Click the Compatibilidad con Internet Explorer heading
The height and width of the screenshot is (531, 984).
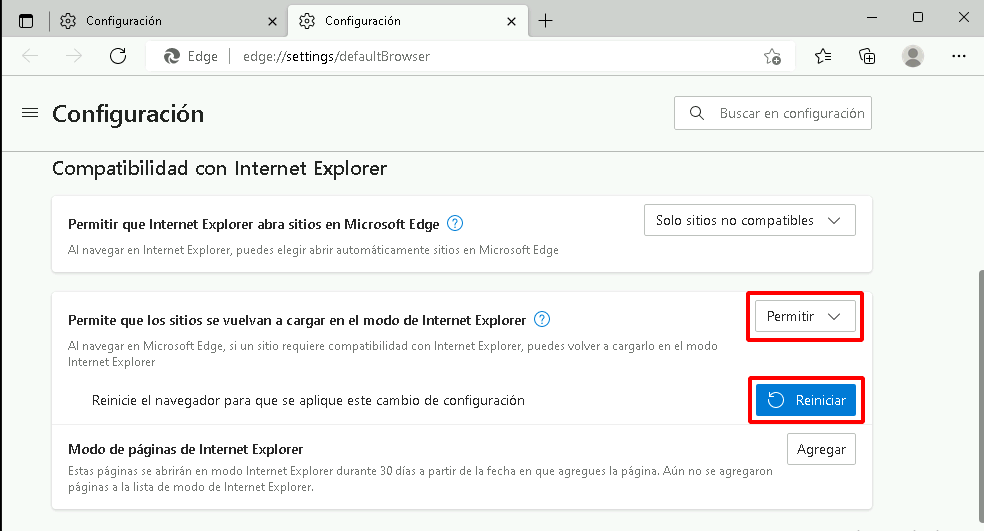[220, 168]
